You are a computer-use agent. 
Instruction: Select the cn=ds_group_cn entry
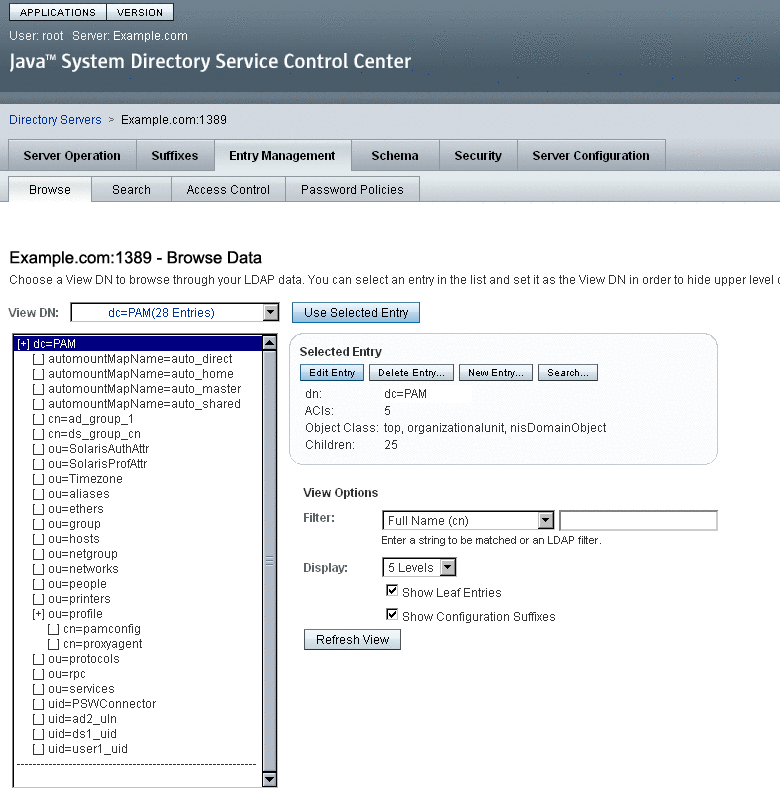point(94,434)
